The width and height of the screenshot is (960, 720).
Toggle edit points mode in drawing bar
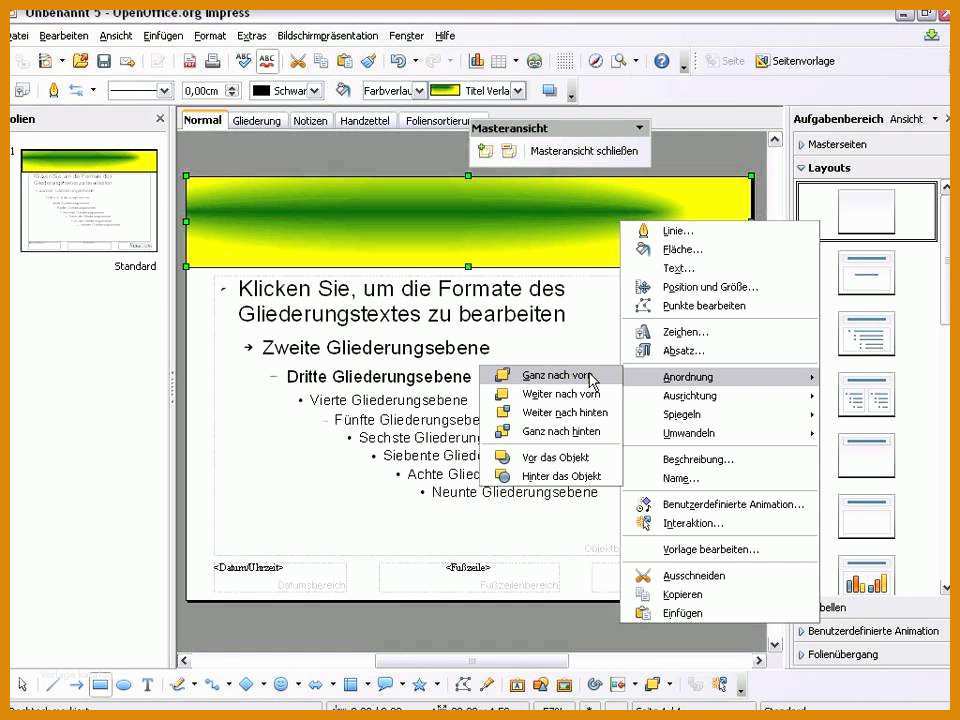coord(463,684)
